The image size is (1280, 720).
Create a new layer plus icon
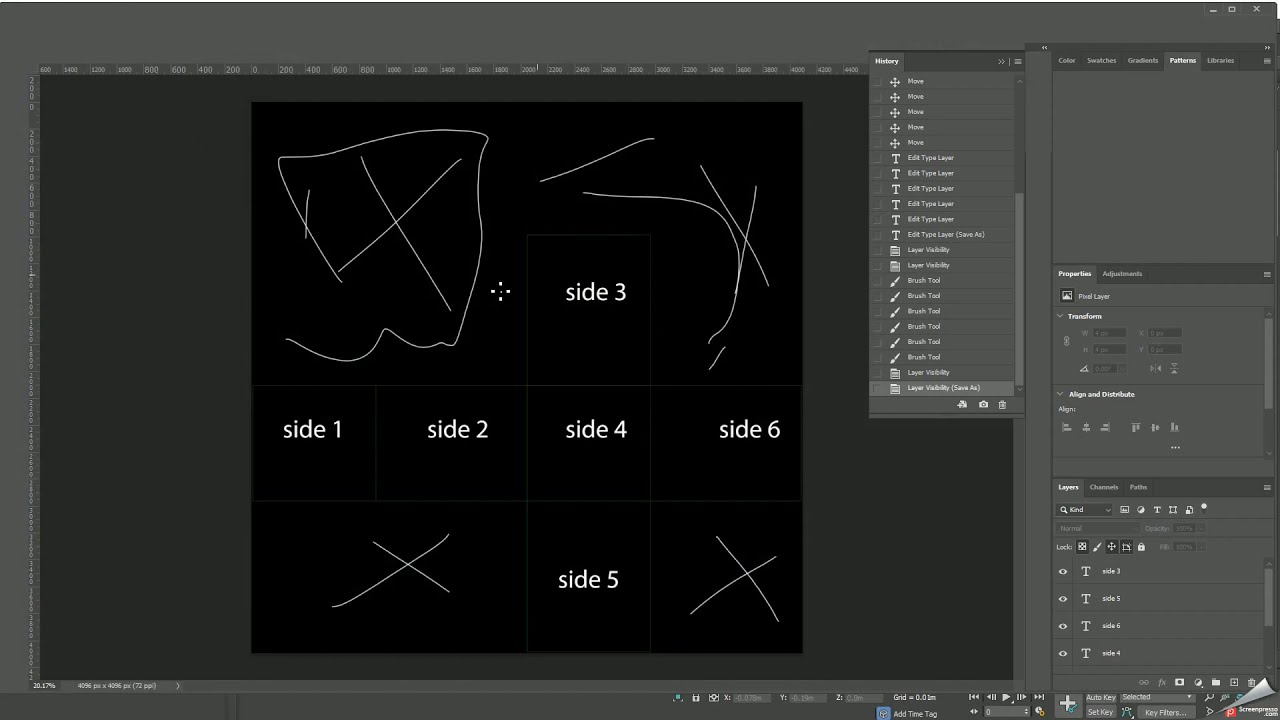click(x=1234, y=682)
